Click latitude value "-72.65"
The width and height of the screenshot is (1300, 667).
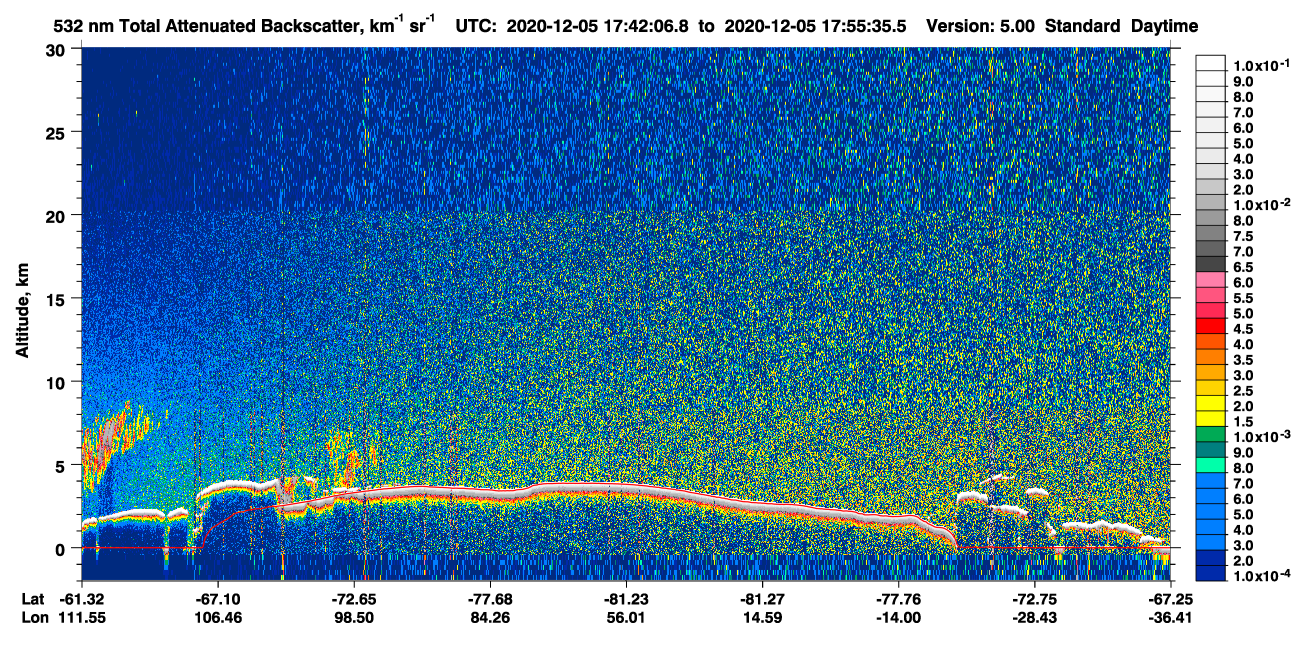coord(355,599)
